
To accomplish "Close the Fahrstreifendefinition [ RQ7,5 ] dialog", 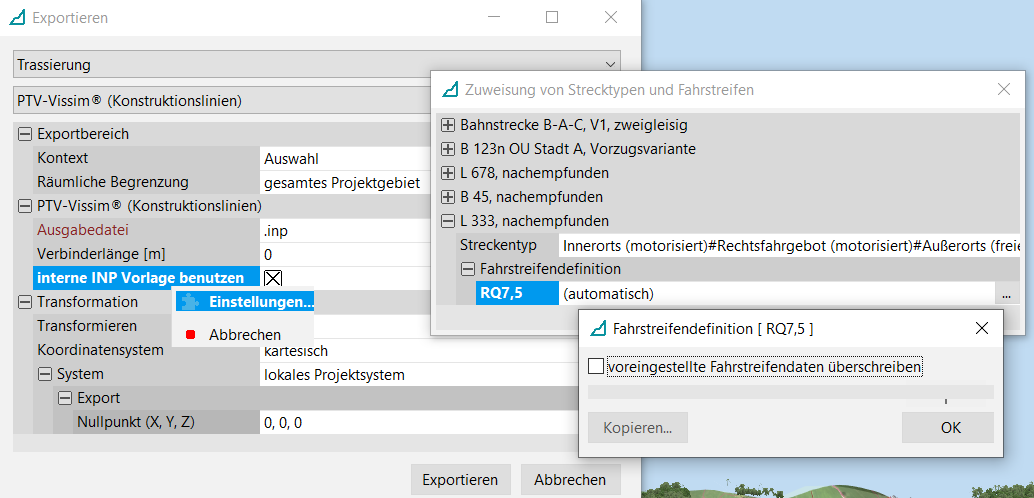I will pos(981,328).
